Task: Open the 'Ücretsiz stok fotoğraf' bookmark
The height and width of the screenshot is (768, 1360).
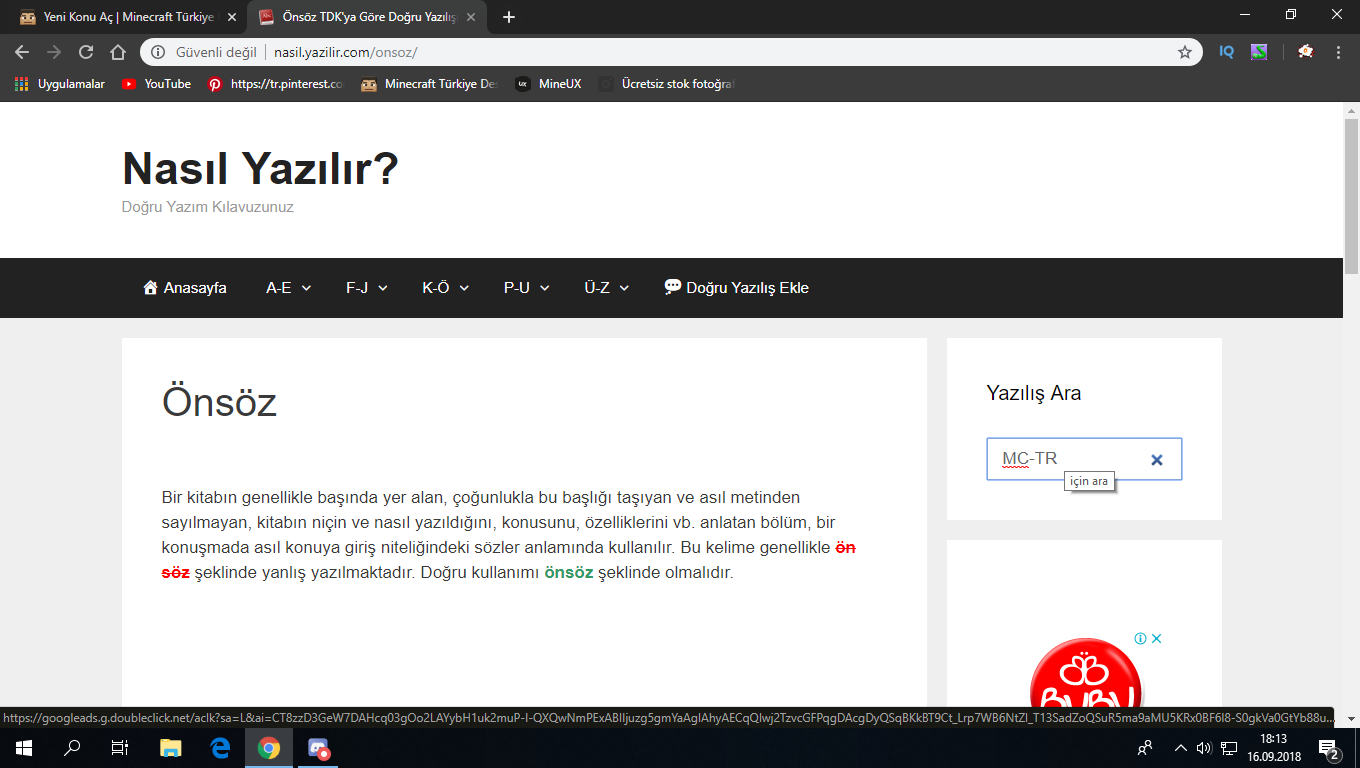Action: click(667, 84)
